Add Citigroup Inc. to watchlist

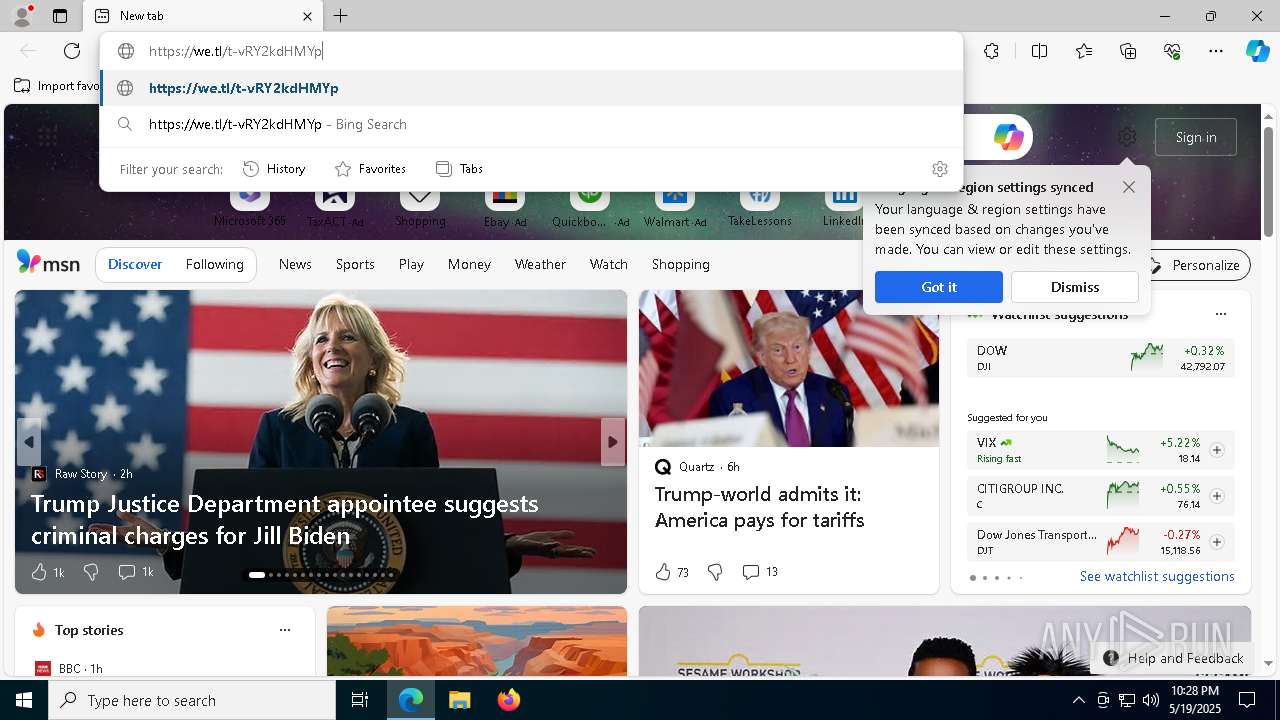pyautogui.click(x=1216, y=496)
